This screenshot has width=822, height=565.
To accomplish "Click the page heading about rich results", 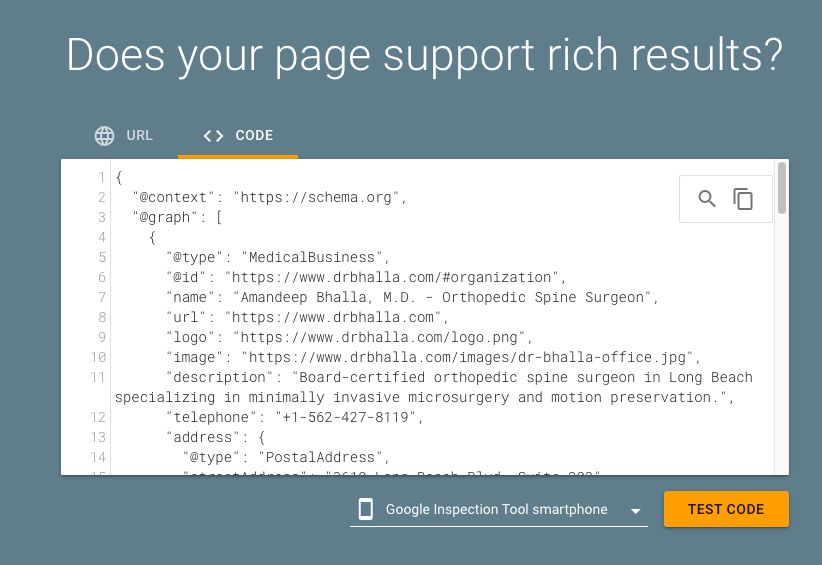I will (x=424, y=55).
